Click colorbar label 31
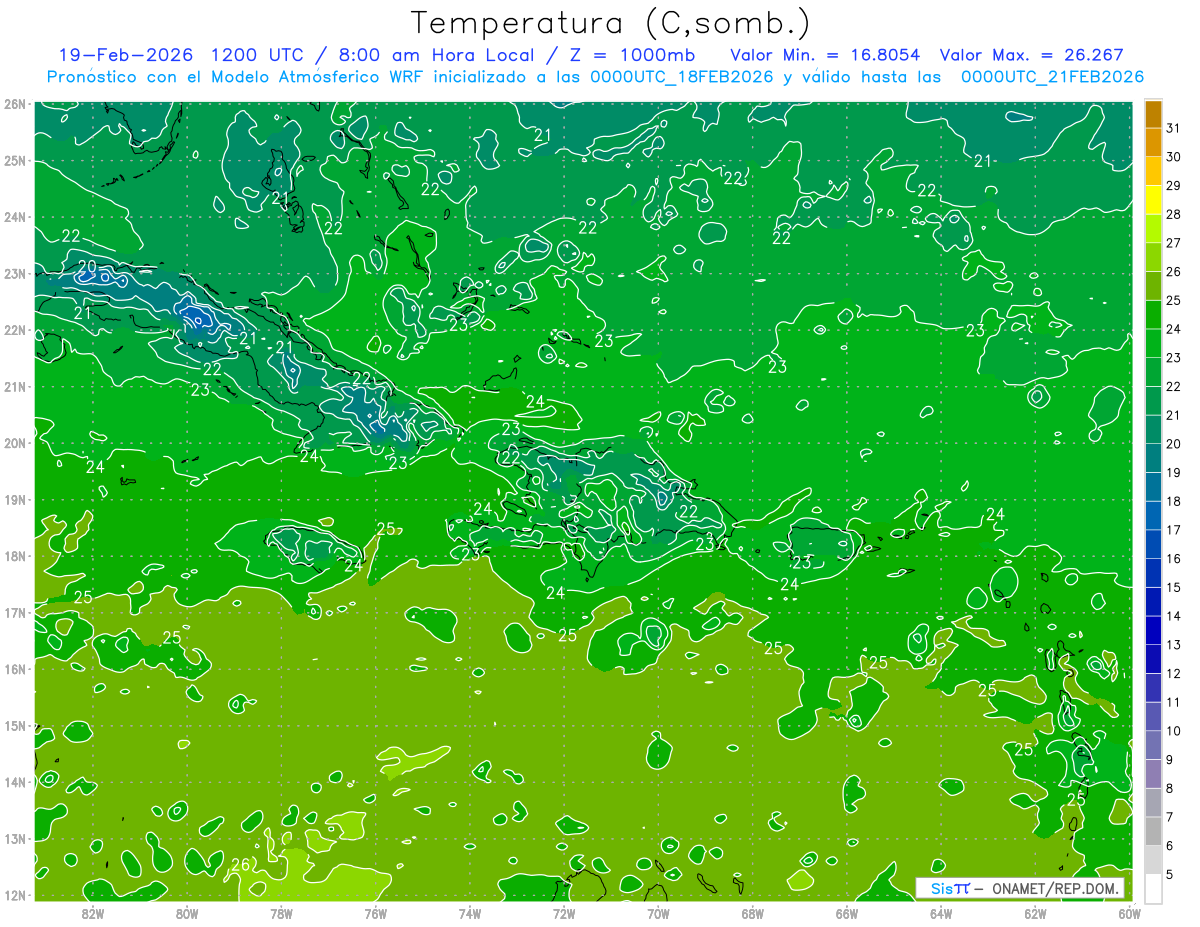The width and height of the screenshot is (1200, 927). coord(1173,128)
